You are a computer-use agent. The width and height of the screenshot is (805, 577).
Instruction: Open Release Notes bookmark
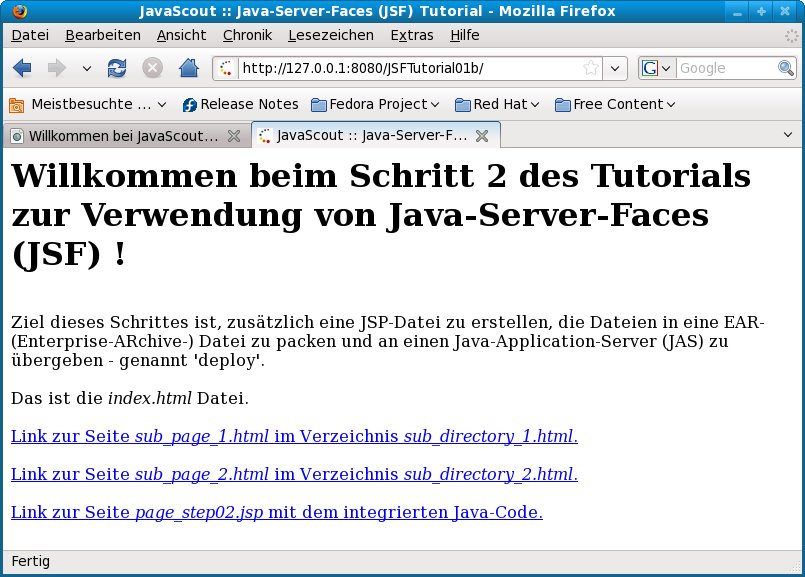click(x=240, y=104)
